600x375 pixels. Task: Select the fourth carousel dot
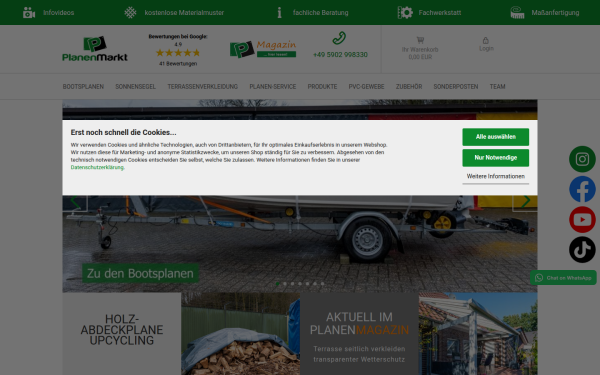point(300,284)
